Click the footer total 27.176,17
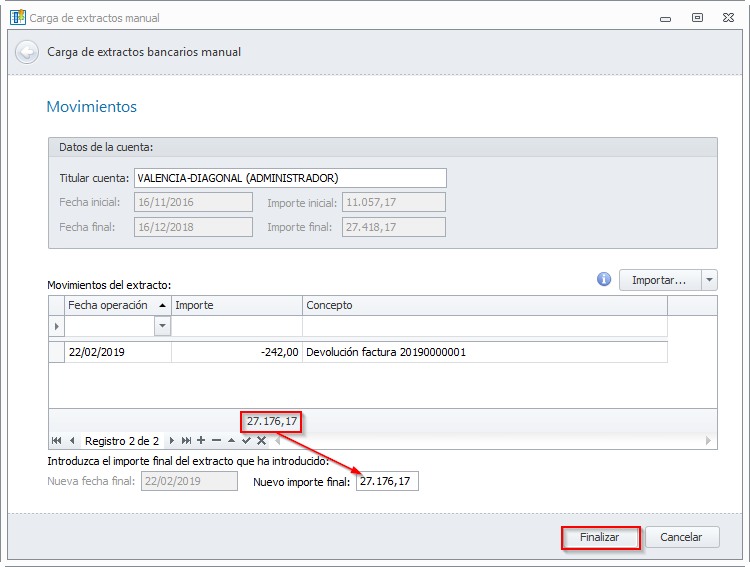 pyautogui.click(x=272, y=422)
